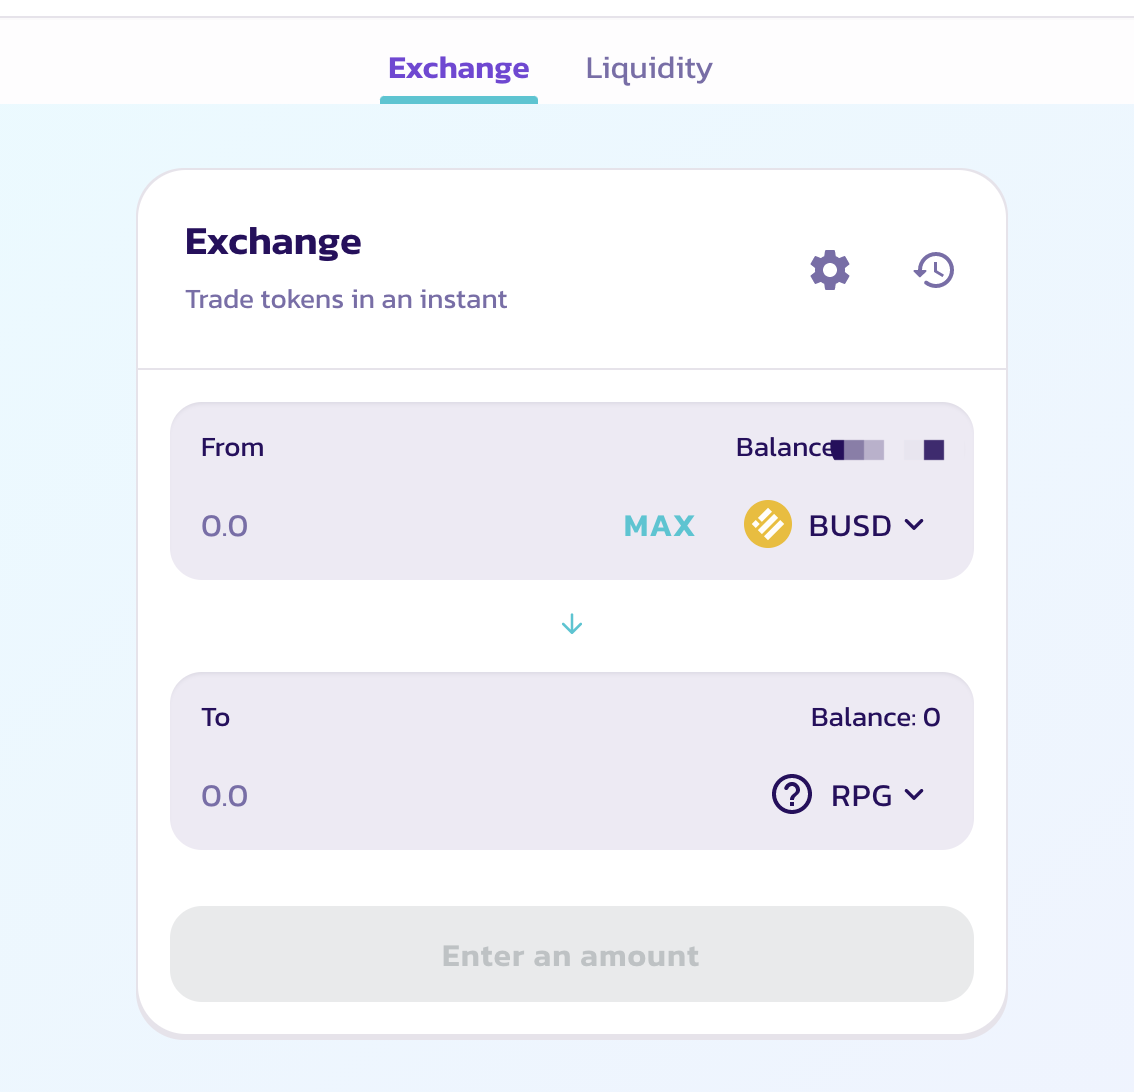Viewport: 1134px width, 1092px height.
Task: Expand the chevron next to RPG
Action: [x=914, y=794]
